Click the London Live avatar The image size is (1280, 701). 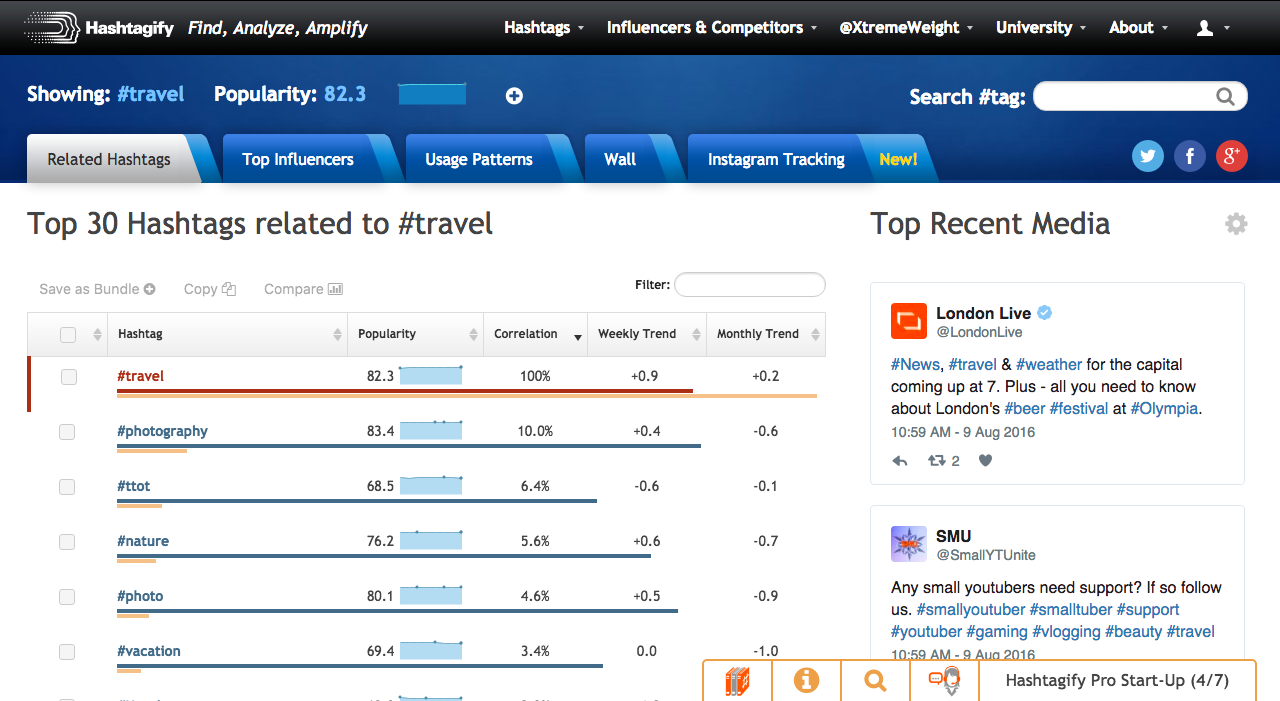[909, 321]
